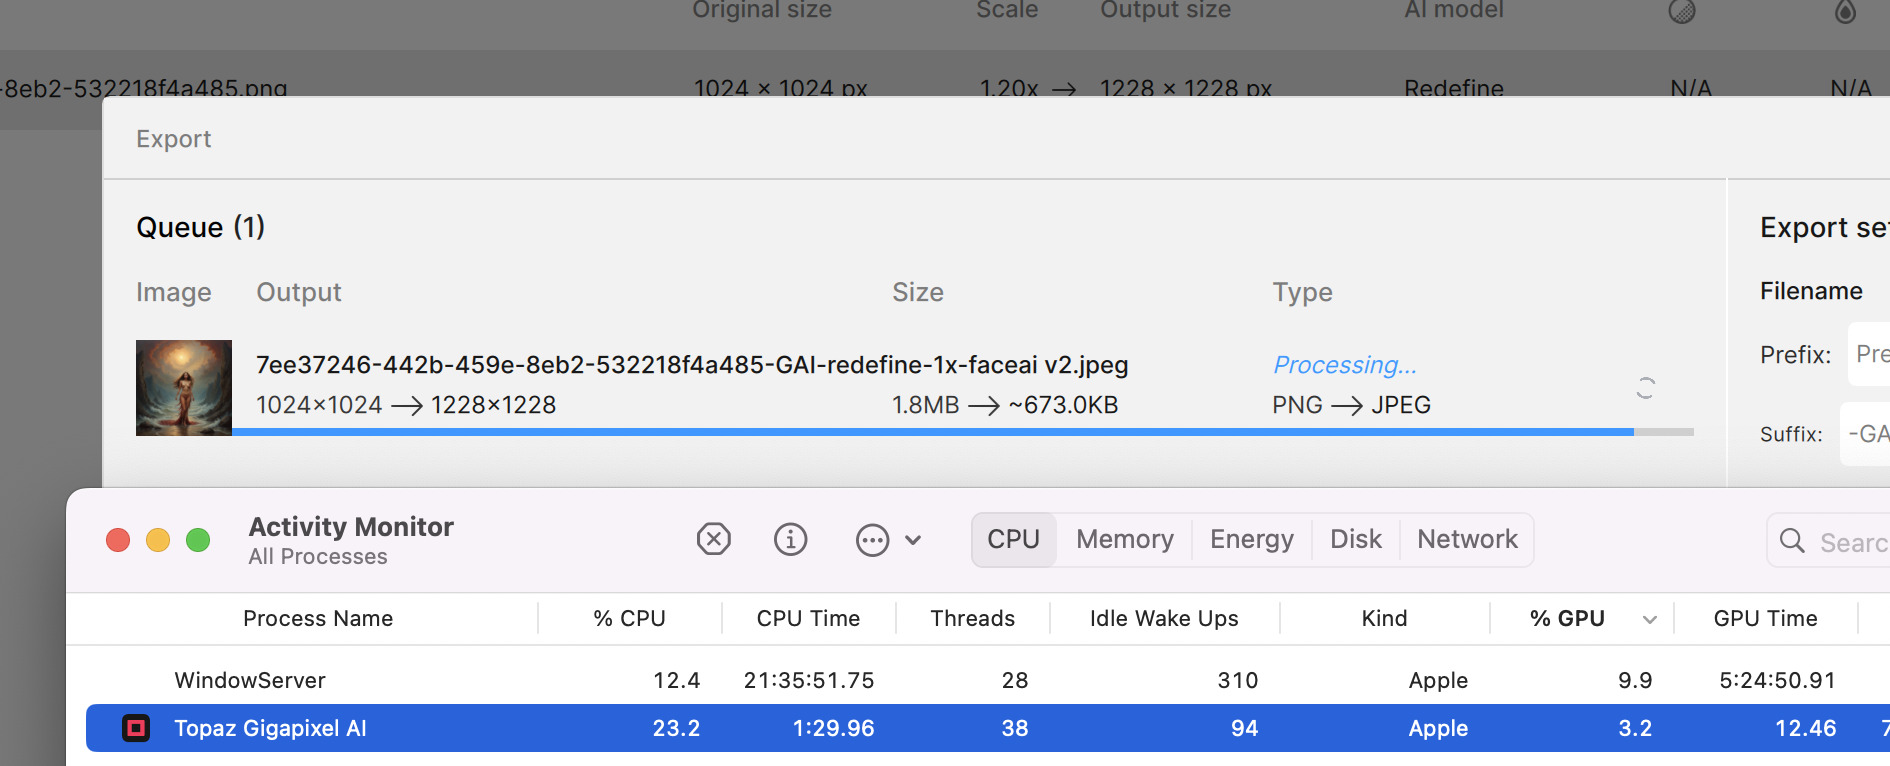Switch to the Memory tab

click(1124, 540)
